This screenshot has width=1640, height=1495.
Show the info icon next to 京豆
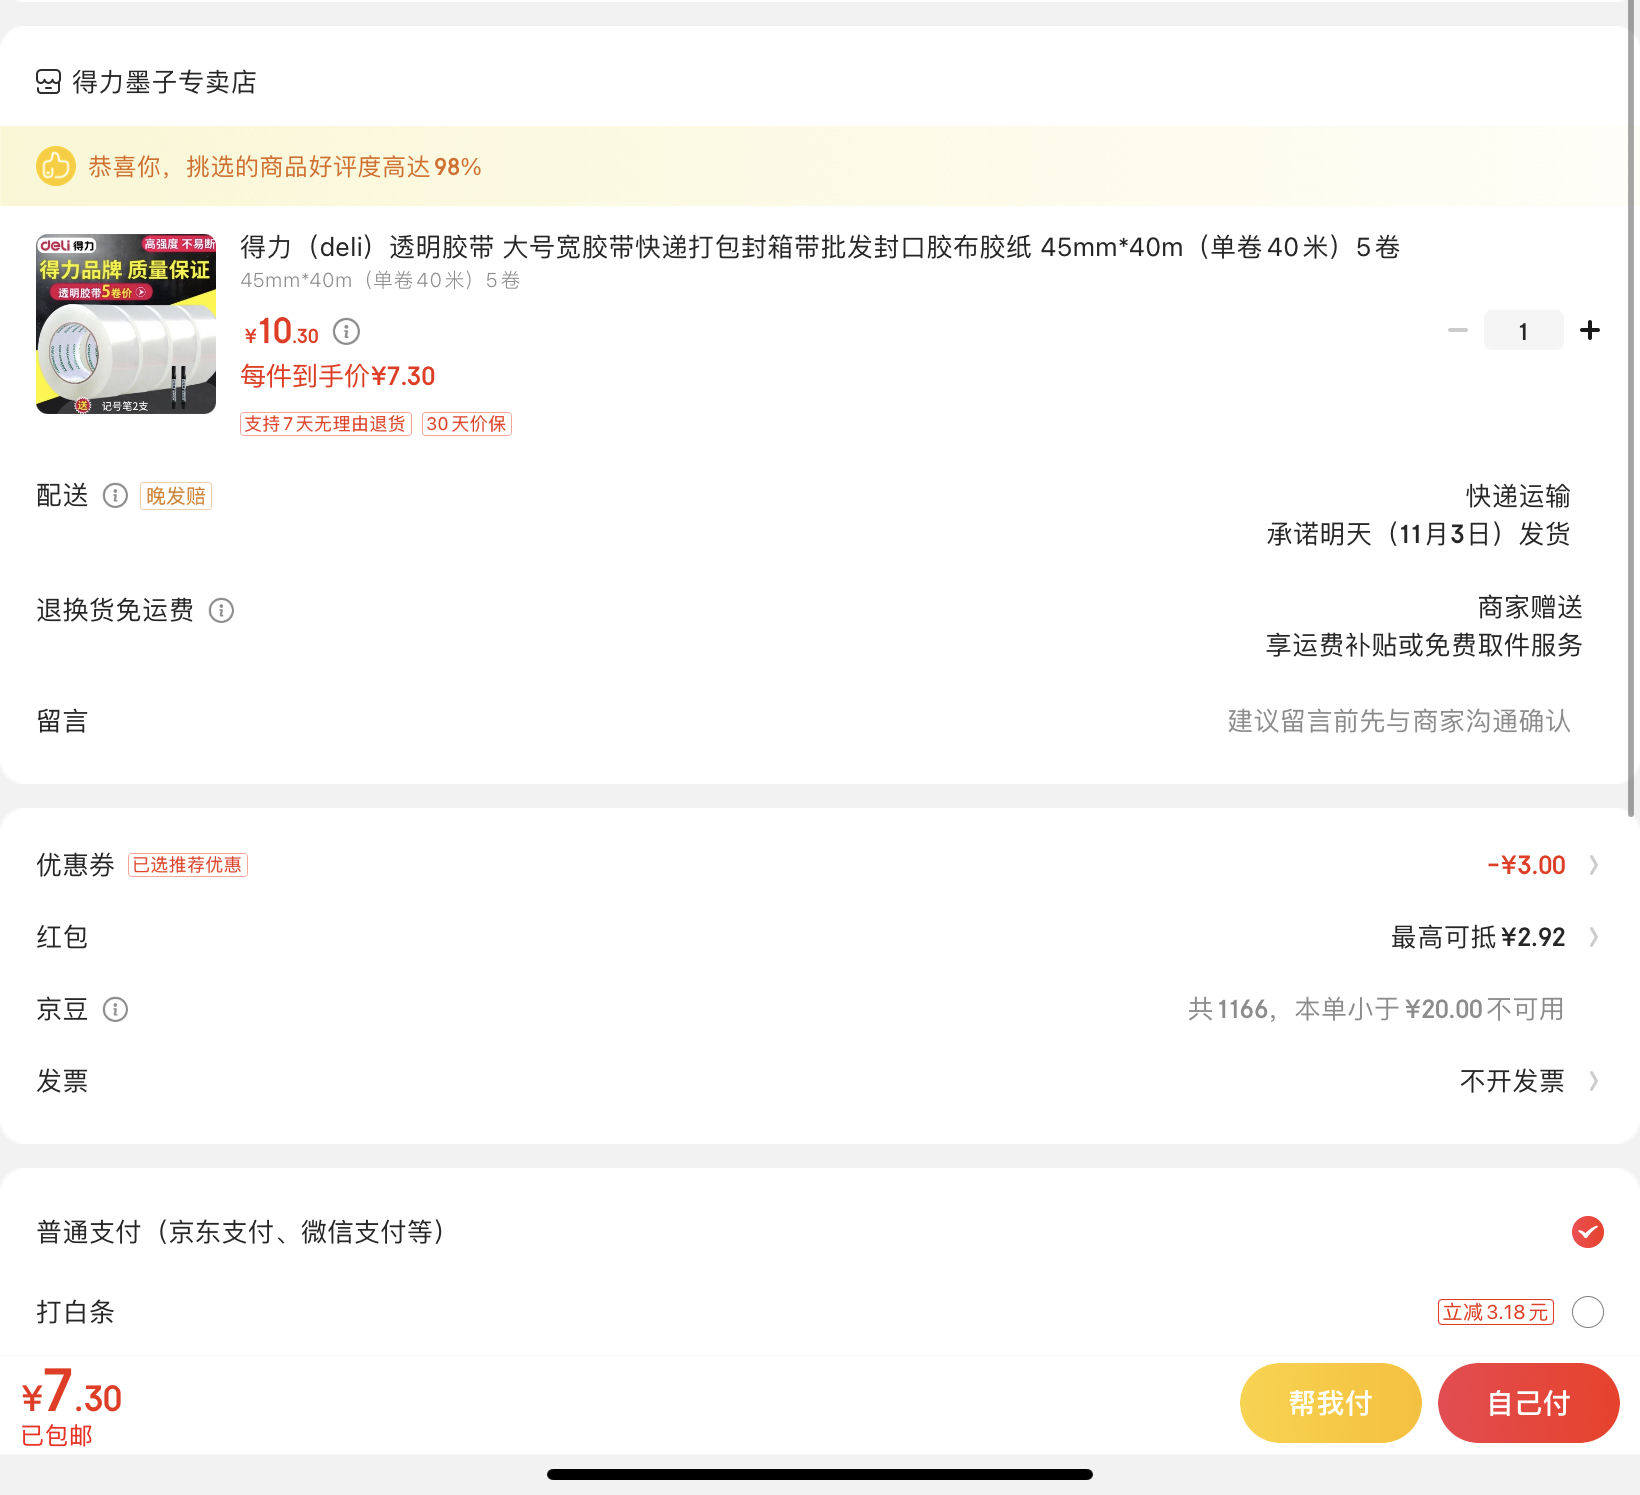116,1010
